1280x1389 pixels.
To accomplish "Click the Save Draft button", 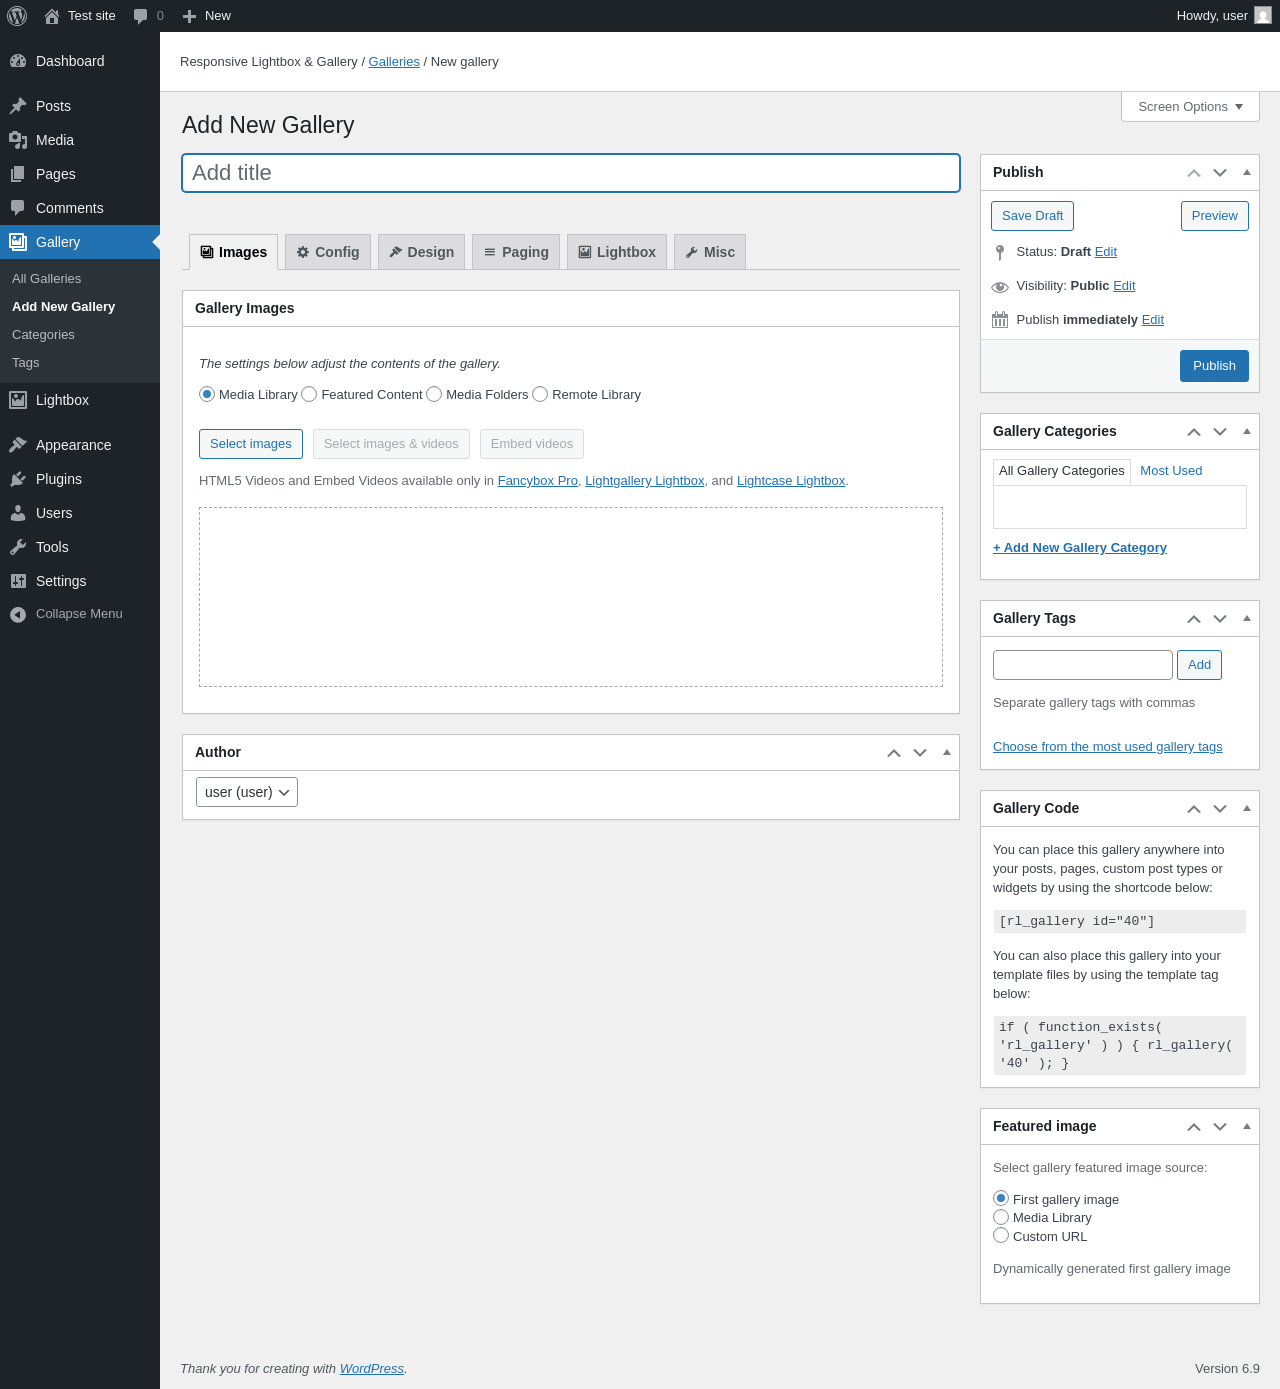I will point(1032,216).
